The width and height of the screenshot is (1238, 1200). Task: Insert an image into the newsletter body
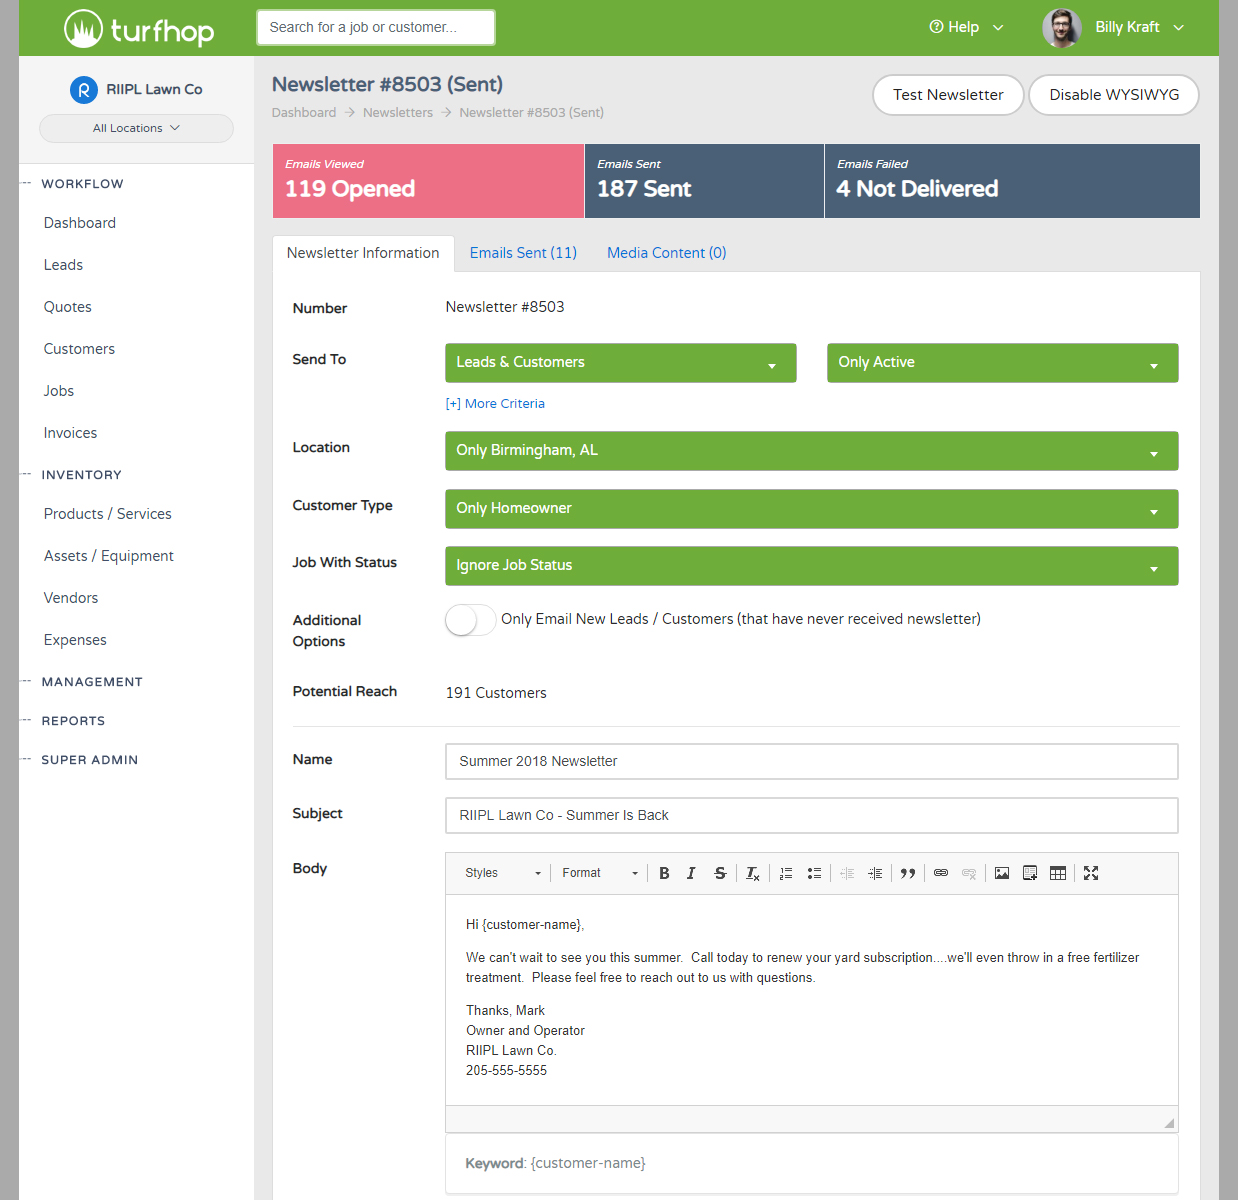1002,873
